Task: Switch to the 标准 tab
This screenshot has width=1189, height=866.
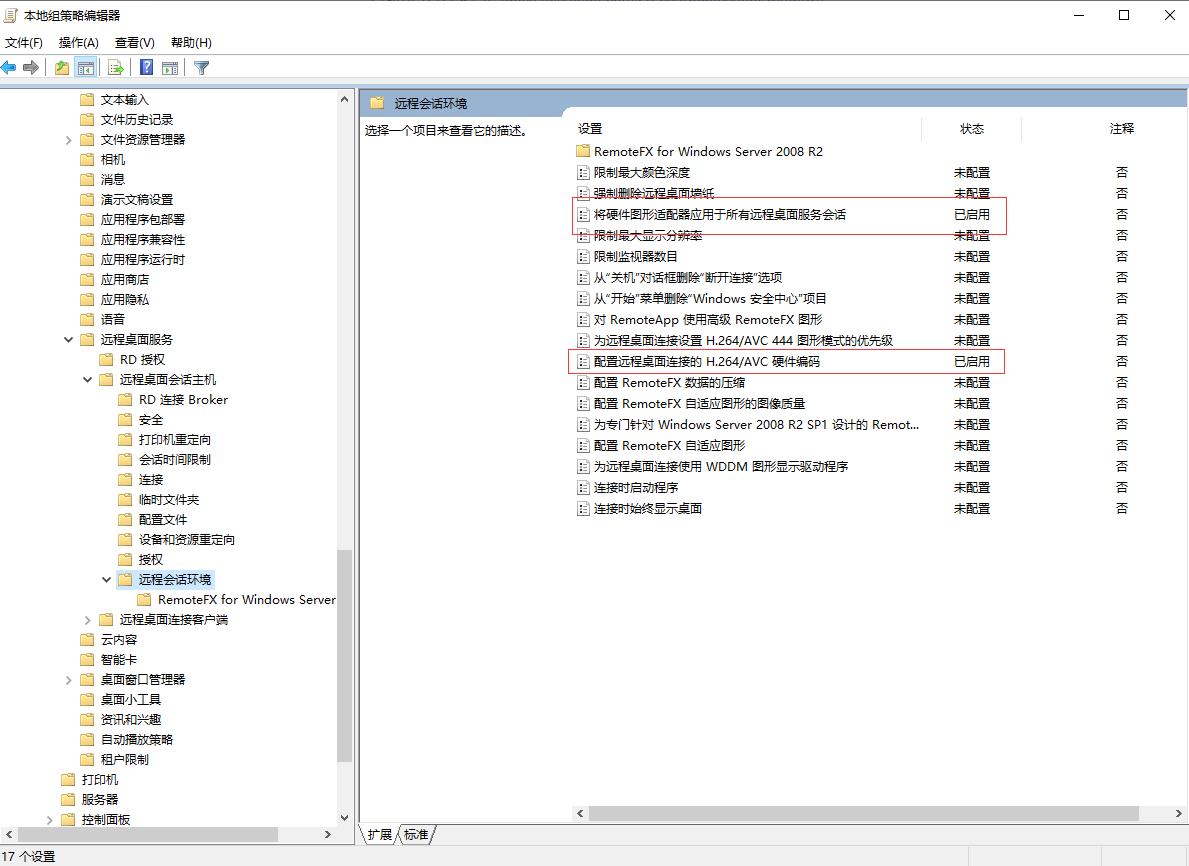Action: (416, 835)
